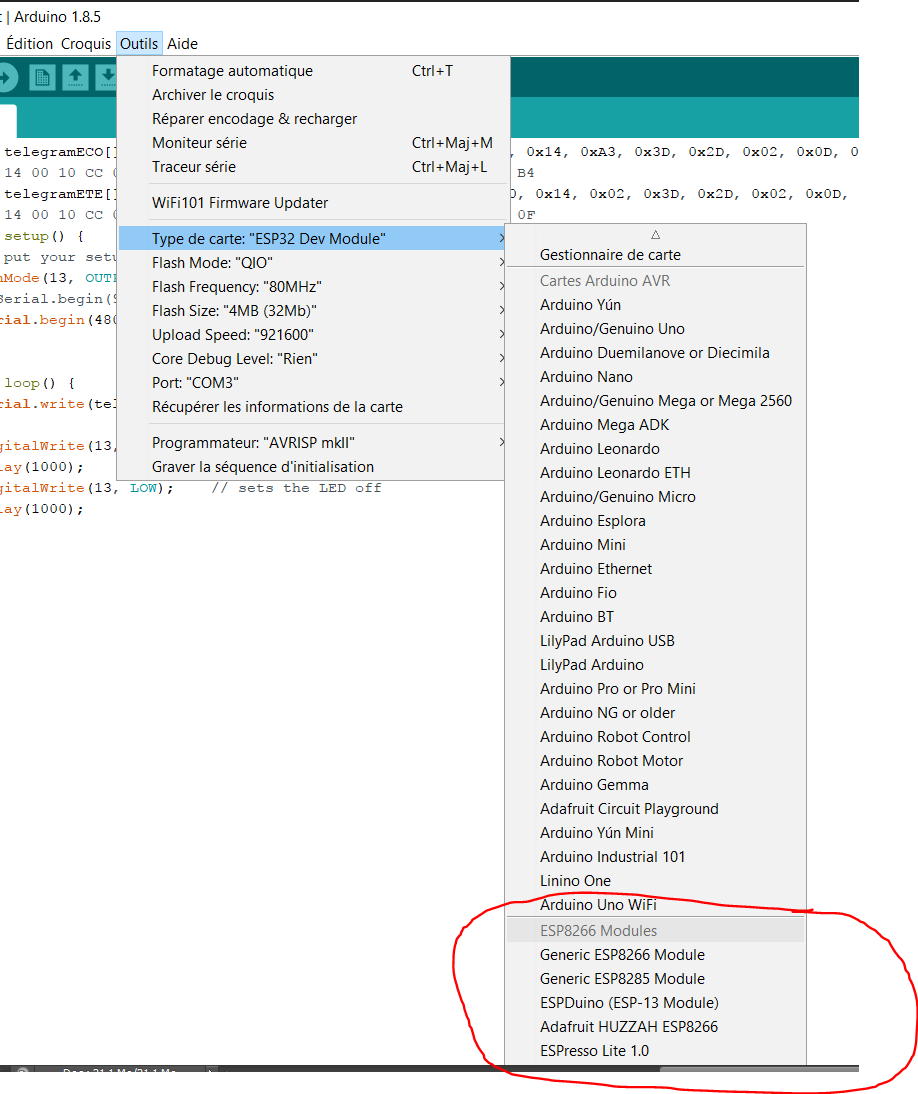Select Generic ESP8266 Module board
Viewport: 918px width, 1094px height.
tap(622, 955)
